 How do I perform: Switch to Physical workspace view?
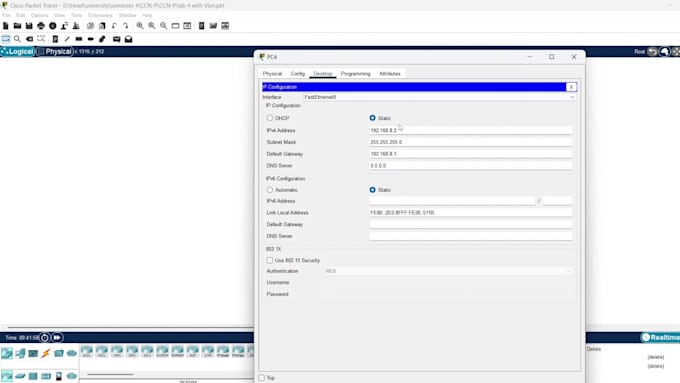(55, 52)
